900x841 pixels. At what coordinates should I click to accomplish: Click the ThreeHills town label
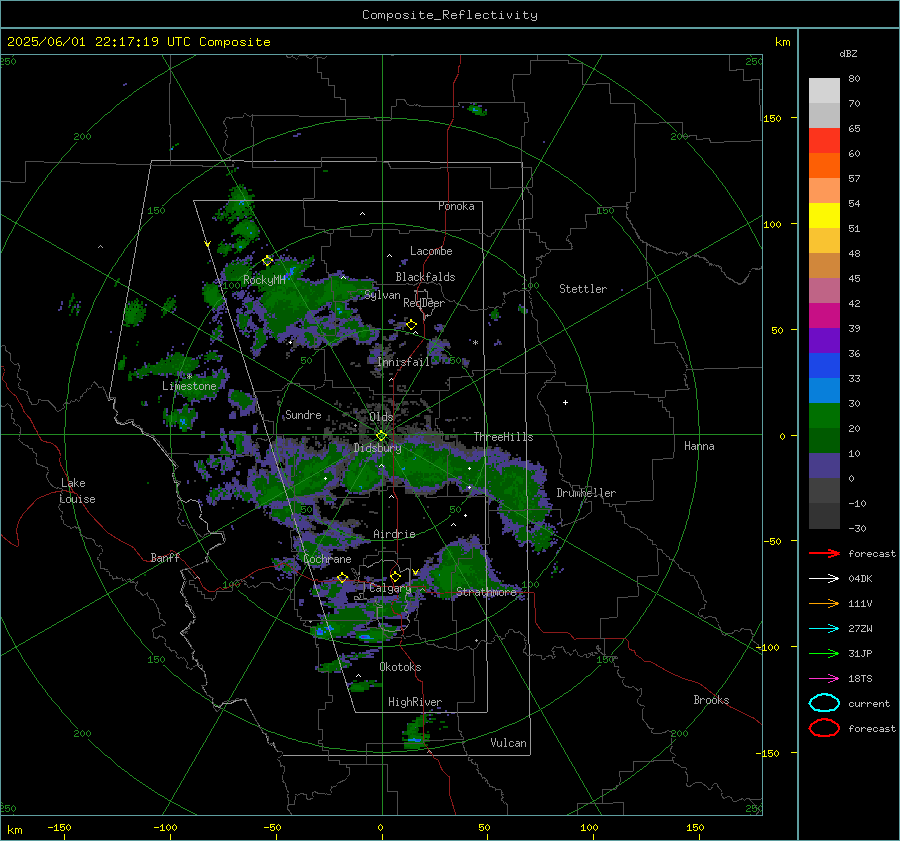(503, 437)
